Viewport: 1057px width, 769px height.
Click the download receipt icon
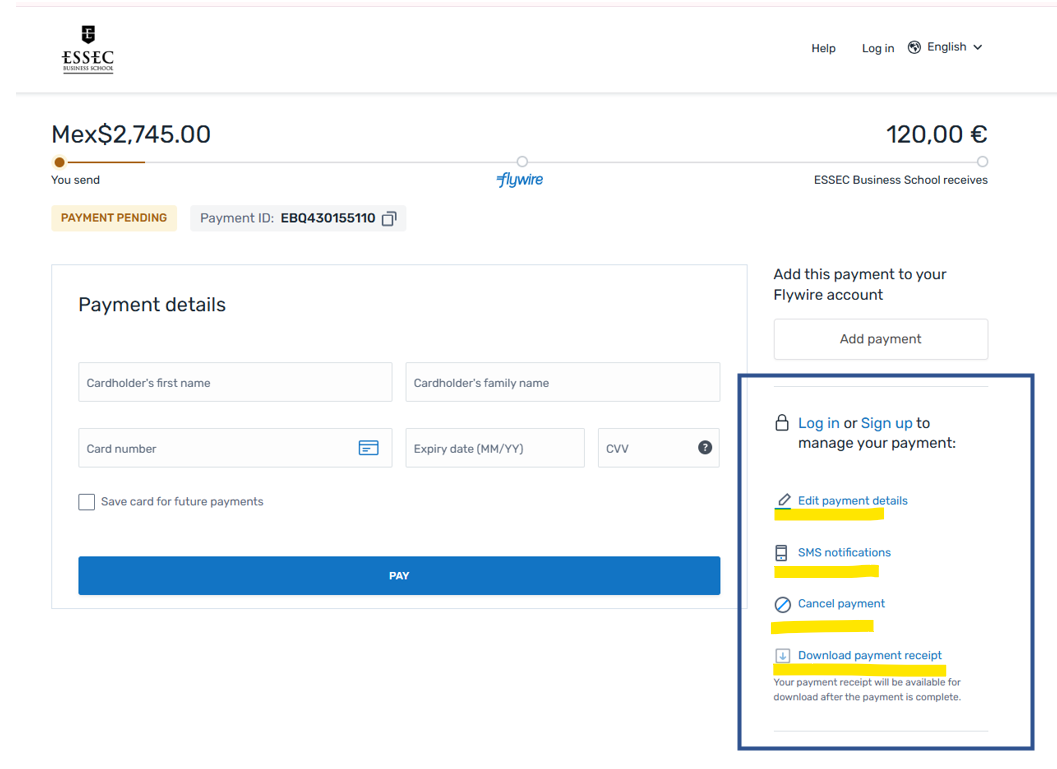782,655
